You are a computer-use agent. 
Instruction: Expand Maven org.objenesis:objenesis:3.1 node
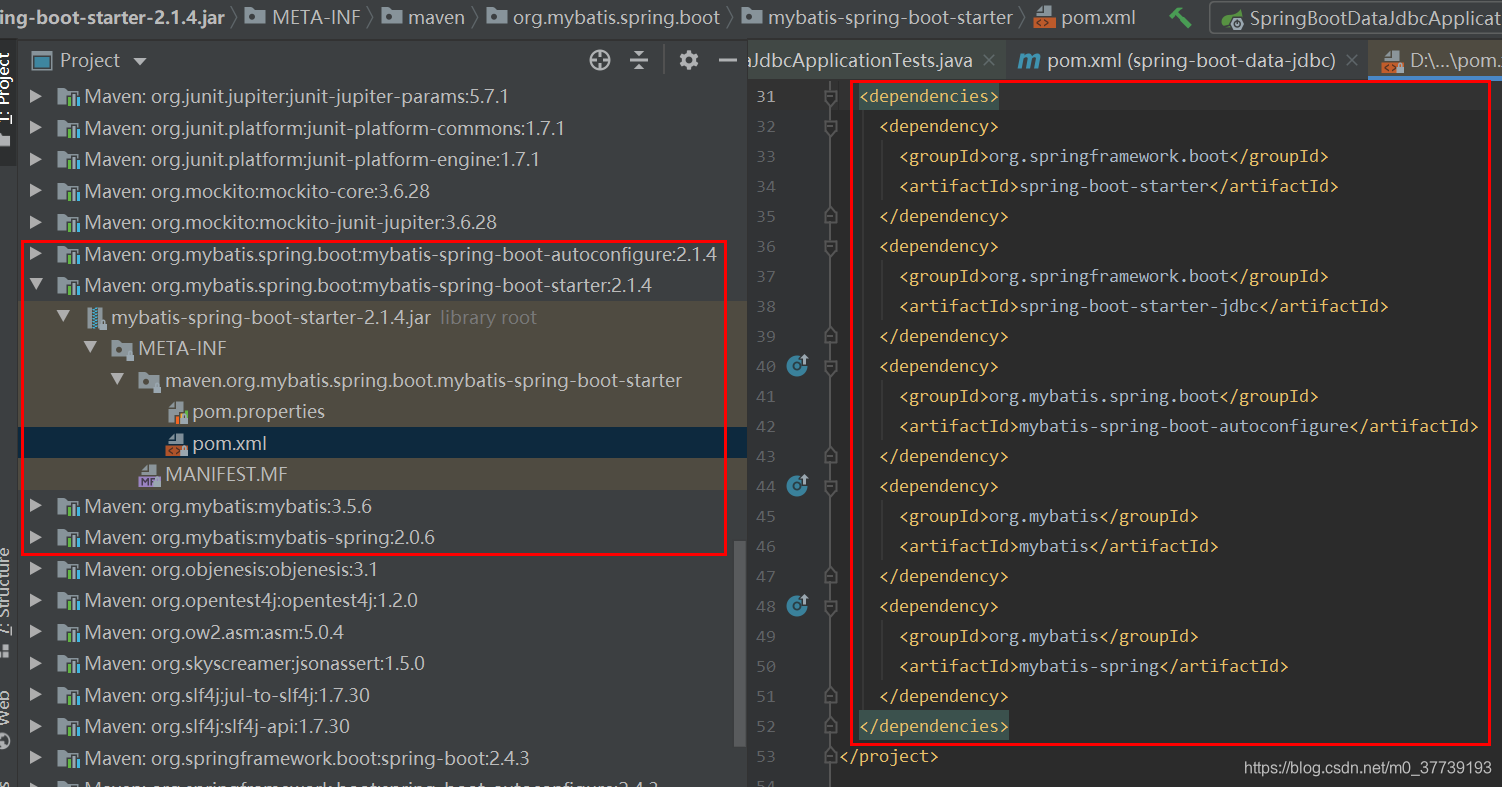[x=37, y=569]
